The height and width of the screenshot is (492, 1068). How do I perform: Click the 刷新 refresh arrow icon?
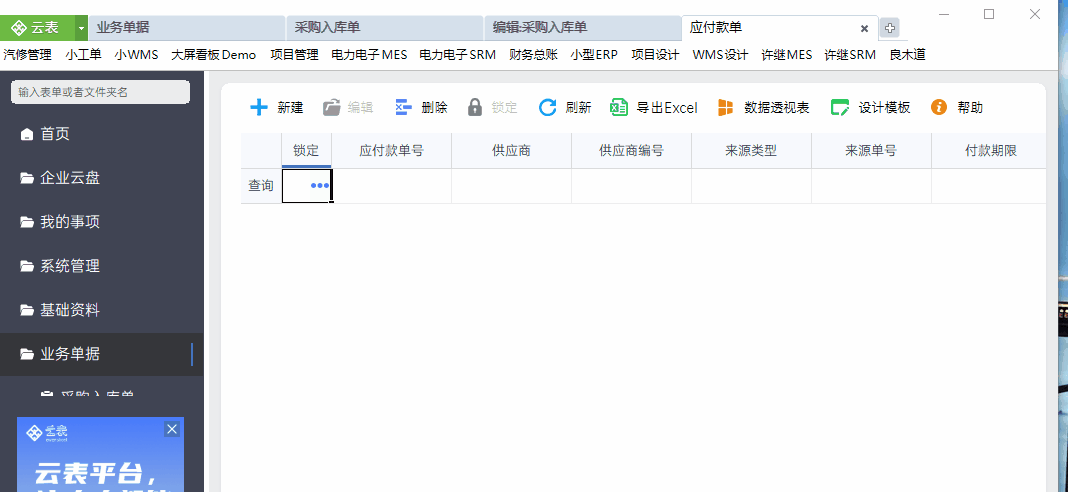pyautogui.click(x=548, y=107)
